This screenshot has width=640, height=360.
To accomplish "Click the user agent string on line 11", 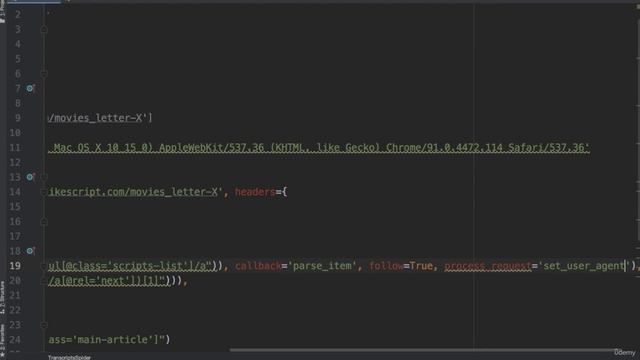I will click(319, 147).
